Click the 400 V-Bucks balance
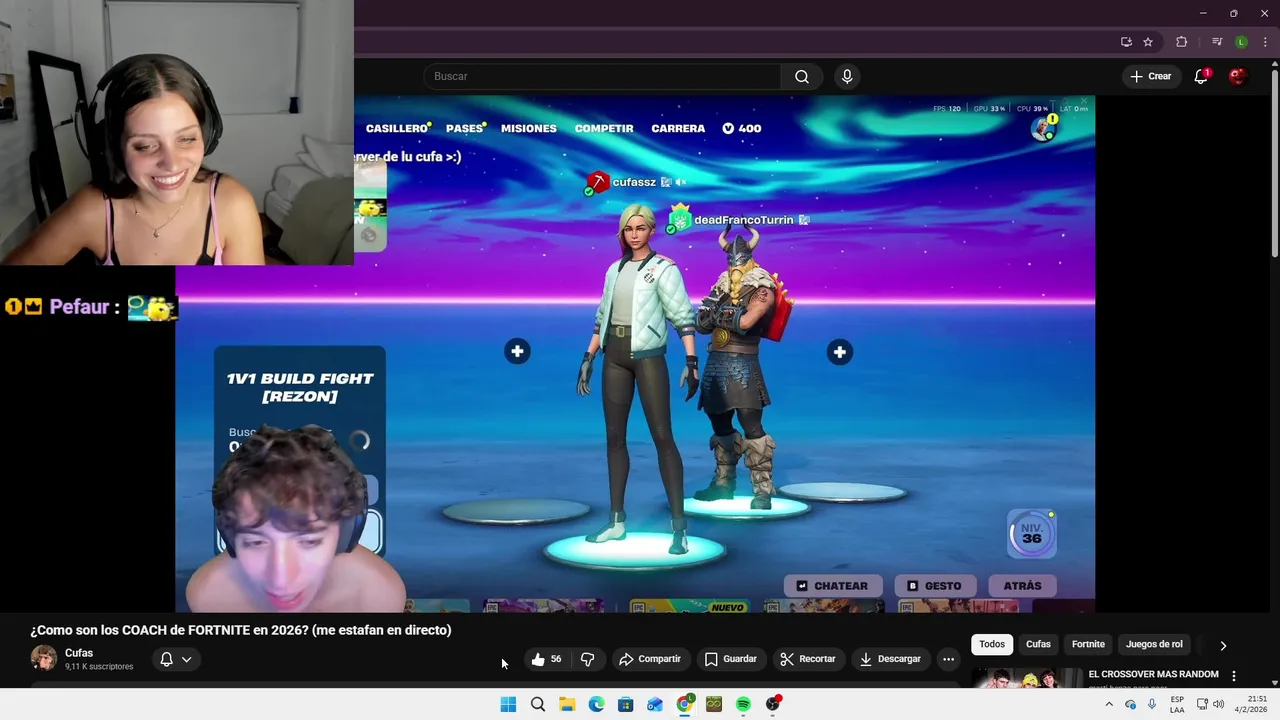 pyautogui.click(x=741, y=129)
